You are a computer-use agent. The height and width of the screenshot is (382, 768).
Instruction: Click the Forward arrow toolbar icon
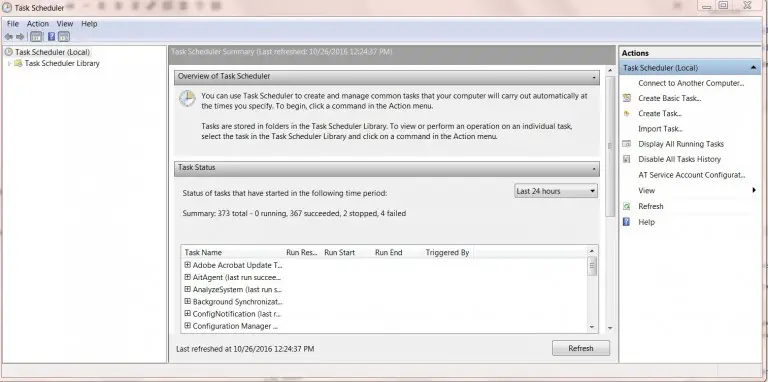20,37
